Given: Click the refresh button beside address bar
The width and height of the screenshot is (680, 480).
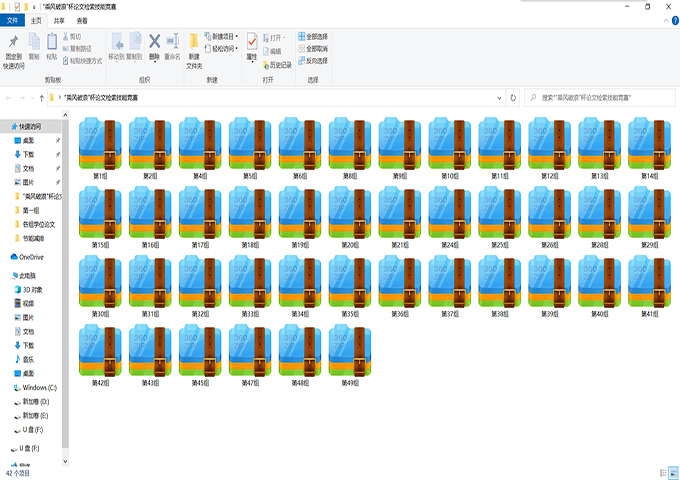Looking at the screenshot, I should pyautogui.click(x=513, y=99).
